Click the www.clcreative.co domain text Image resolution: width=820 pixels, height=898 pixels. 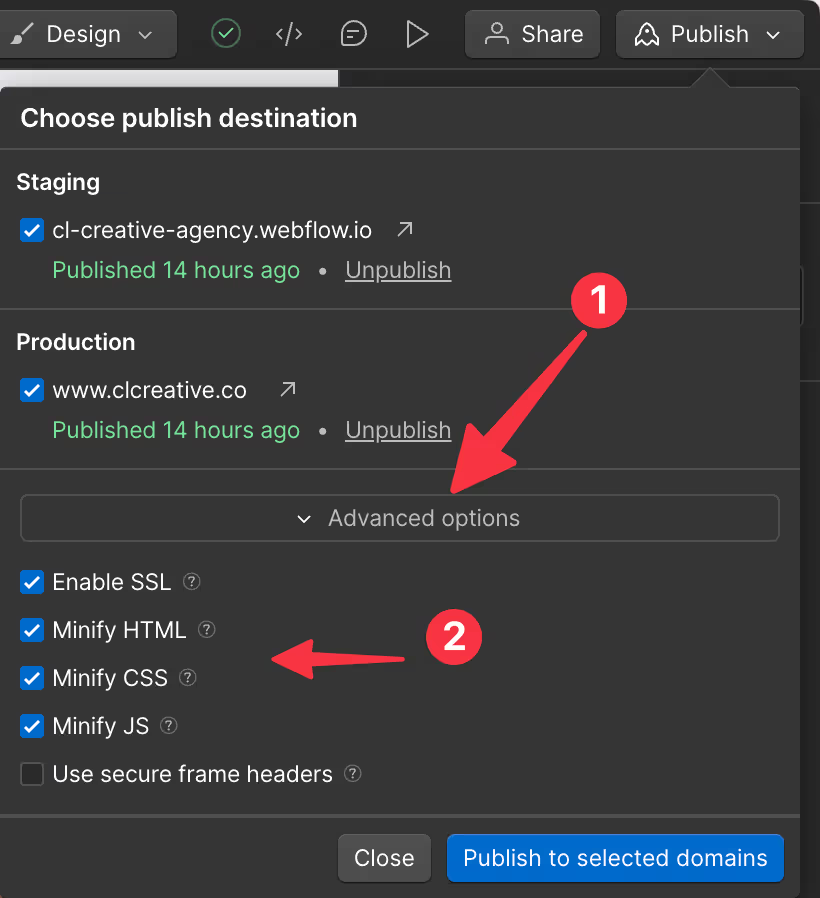coord(149,390)
